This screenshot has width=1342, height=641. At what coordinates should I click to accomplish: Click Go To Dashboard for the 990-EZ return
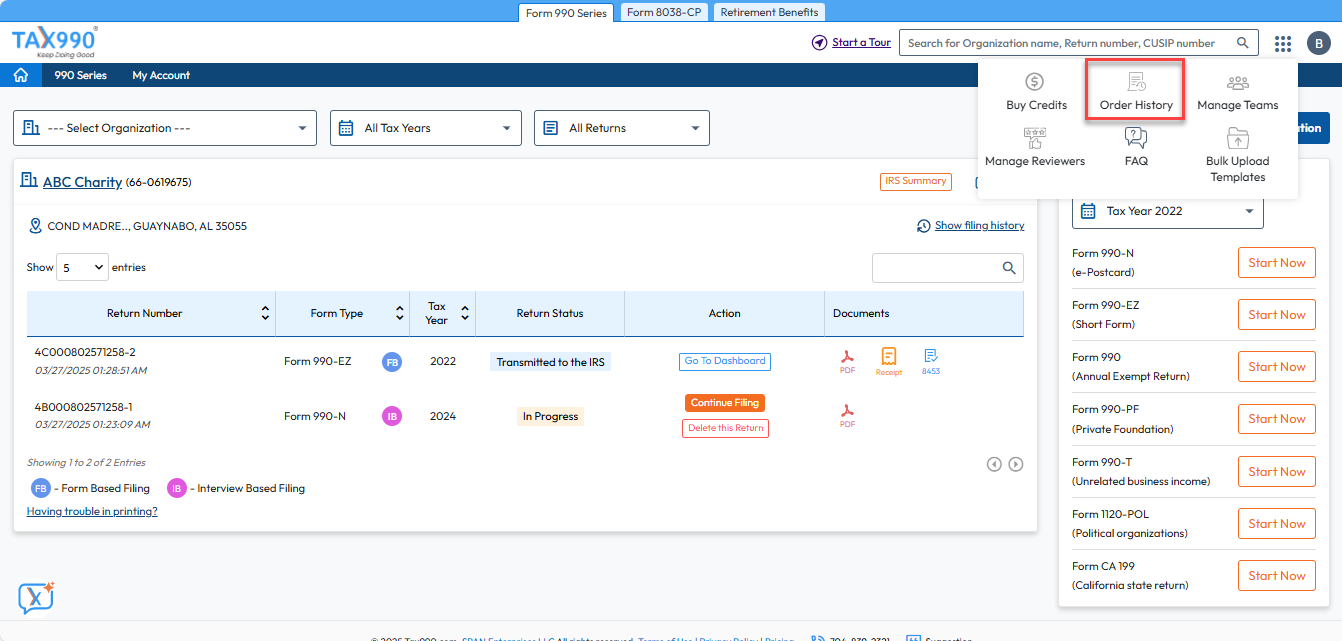tap(725, 361)
